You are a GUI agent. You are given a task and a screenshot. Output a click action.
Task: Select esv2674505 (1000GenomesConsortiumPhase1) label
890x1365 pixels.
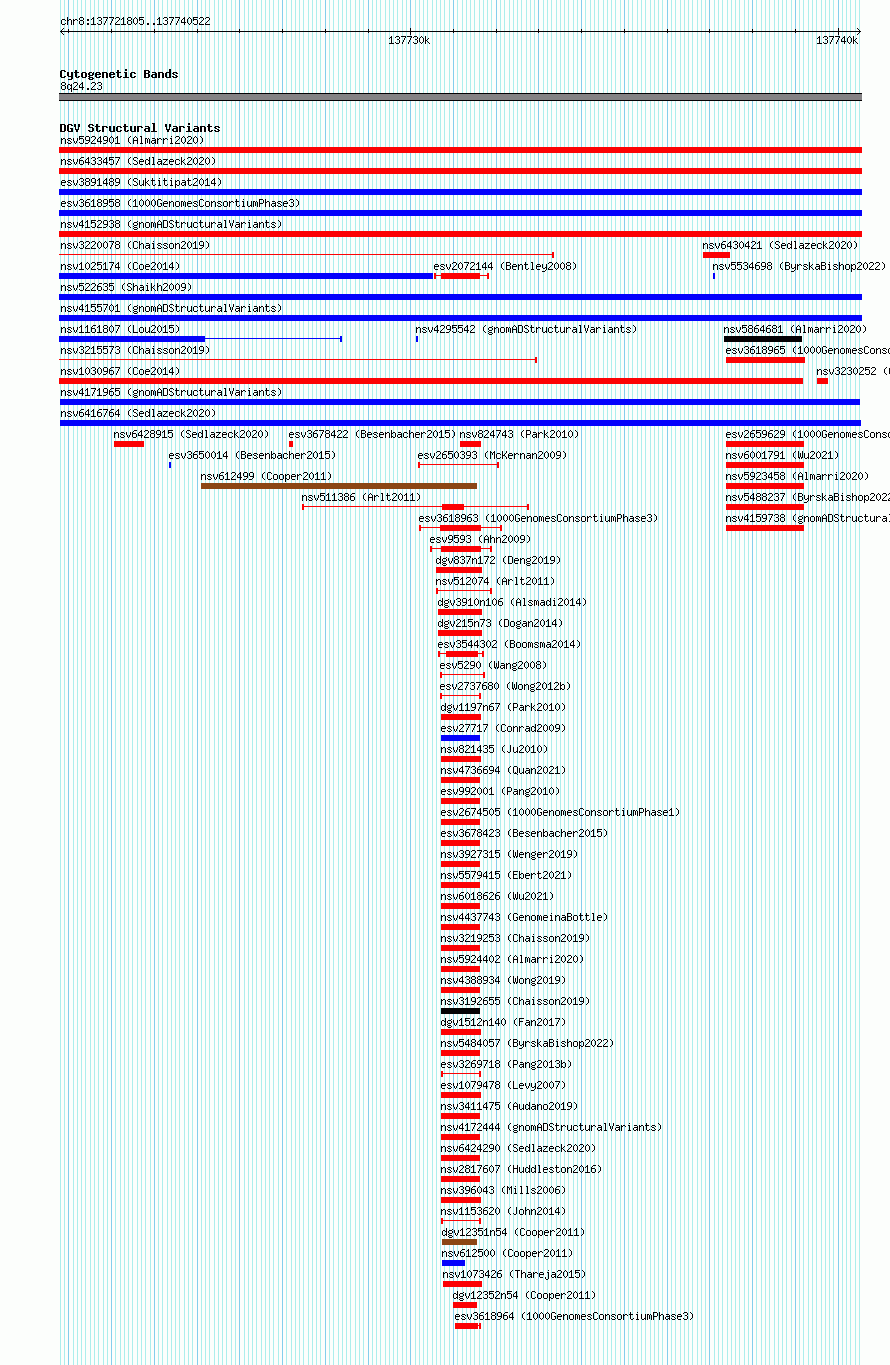(x=560, y=812)
